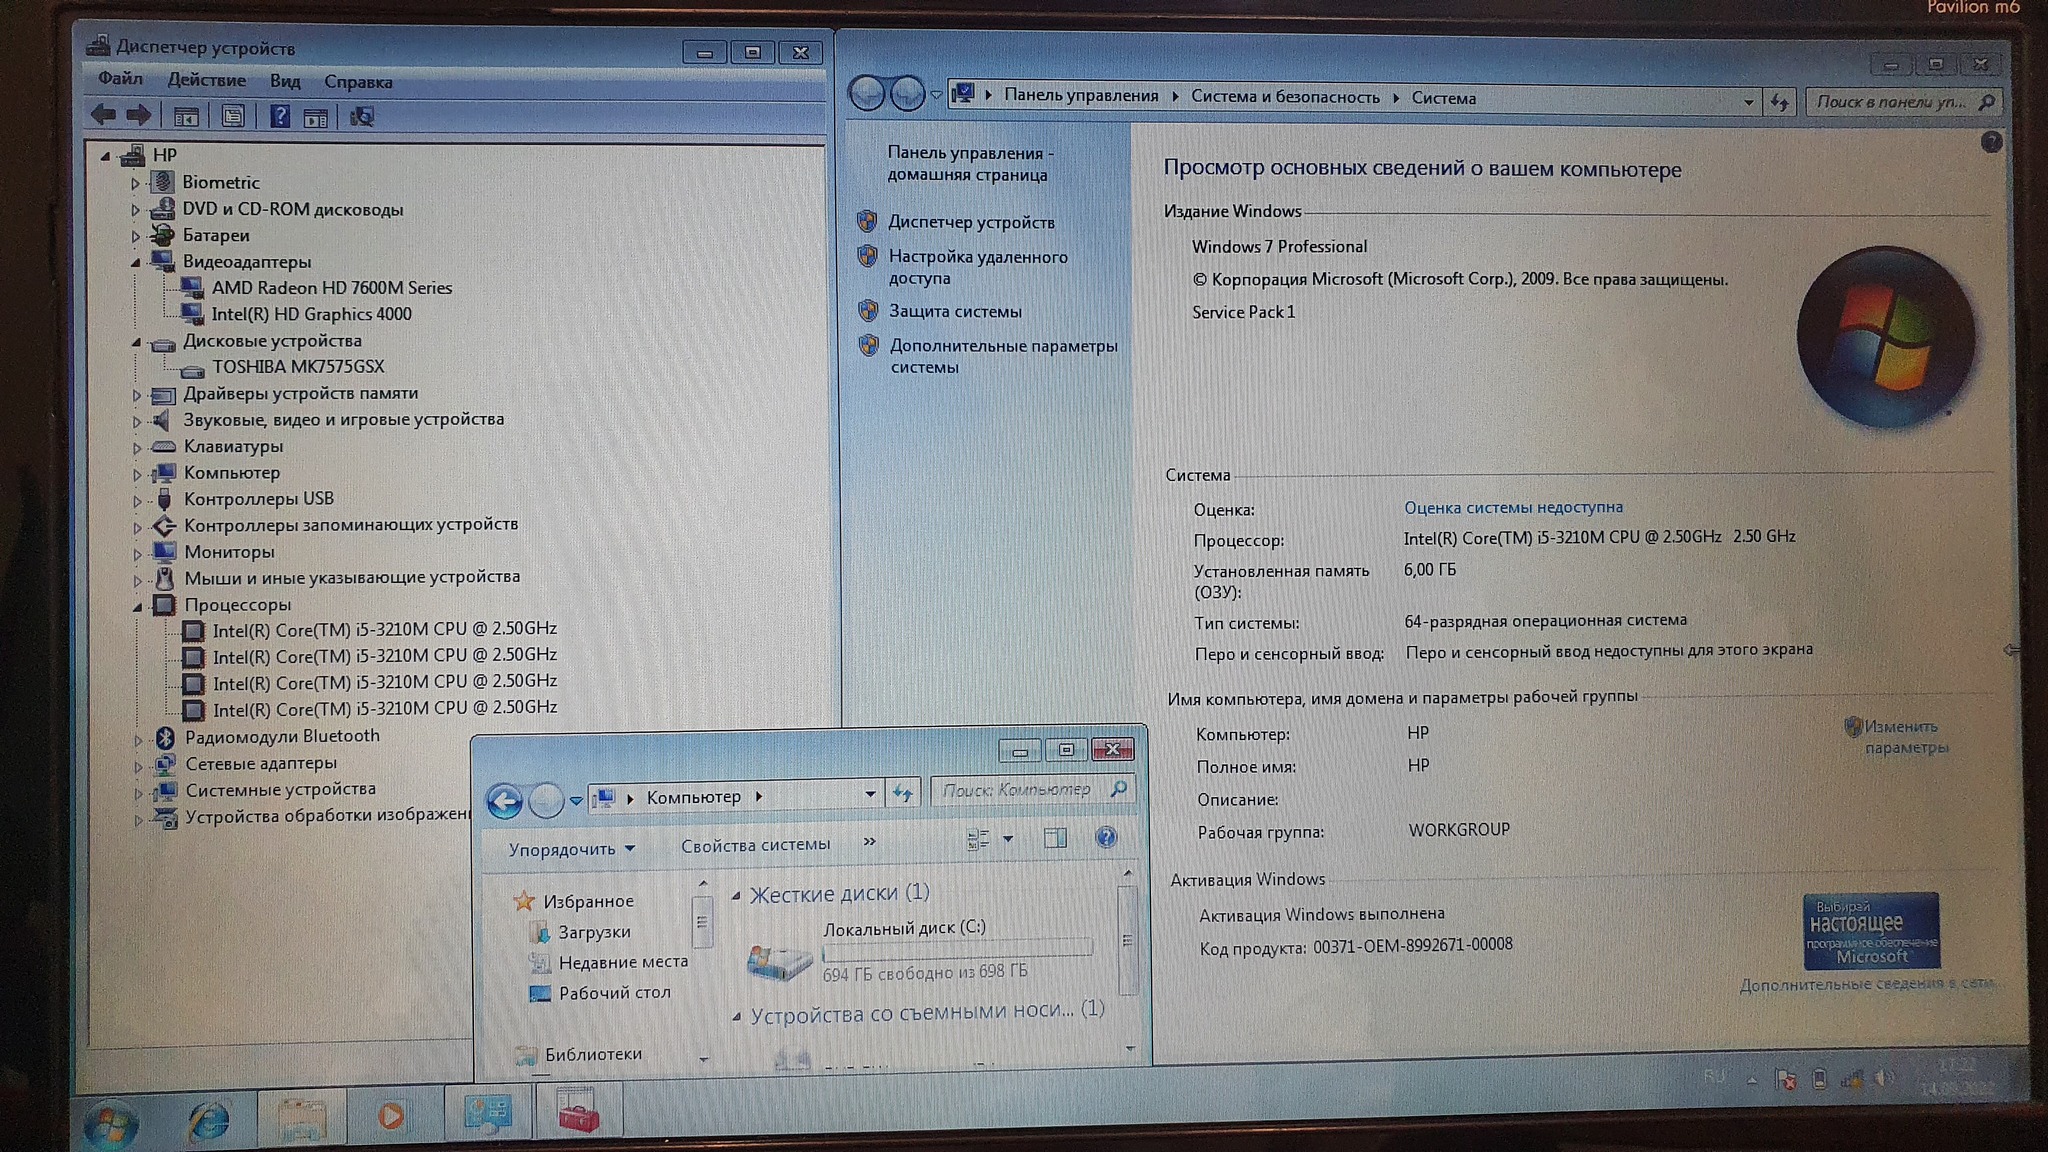The width and height of the screenshot is (2048, 1152).
Task: Select the Компьютер category in device tree
Action: pyautogui.click(x=232, y=472)
